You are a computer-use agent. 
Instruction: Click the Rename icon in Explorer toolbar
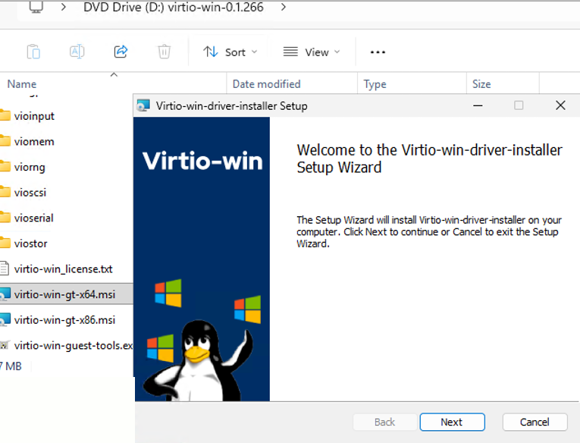pyautogui.click(x=77, y=51)
